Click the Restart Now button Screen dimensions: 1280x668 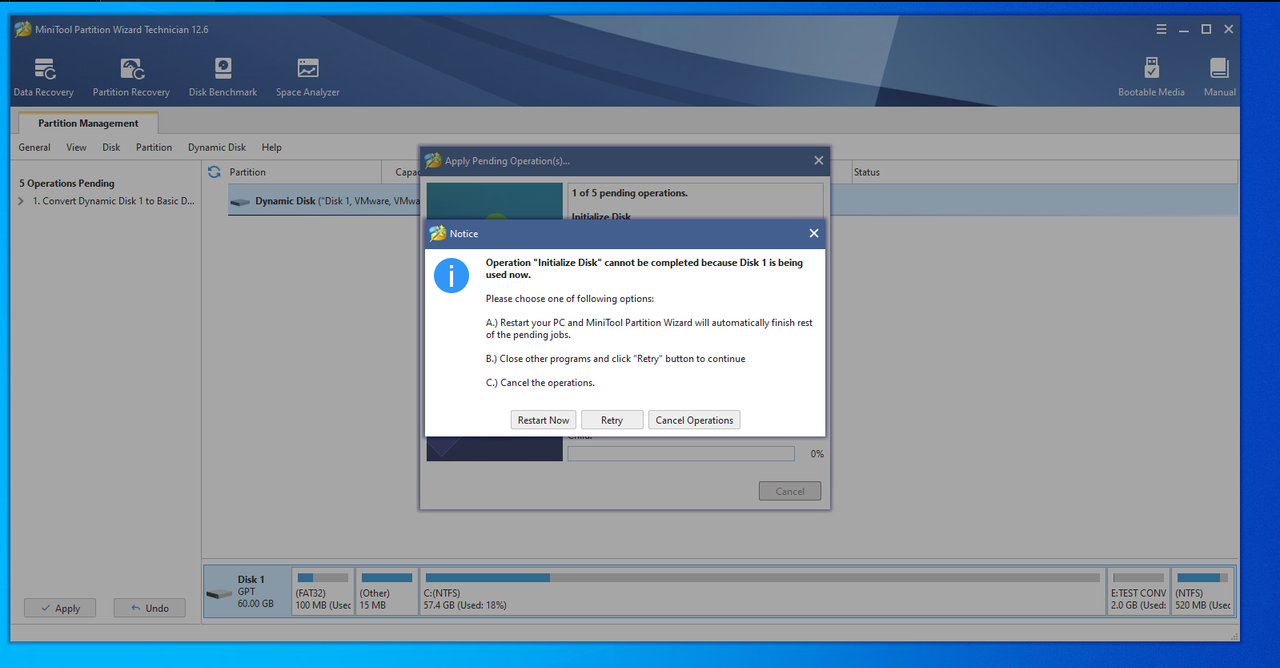(543, 420)
